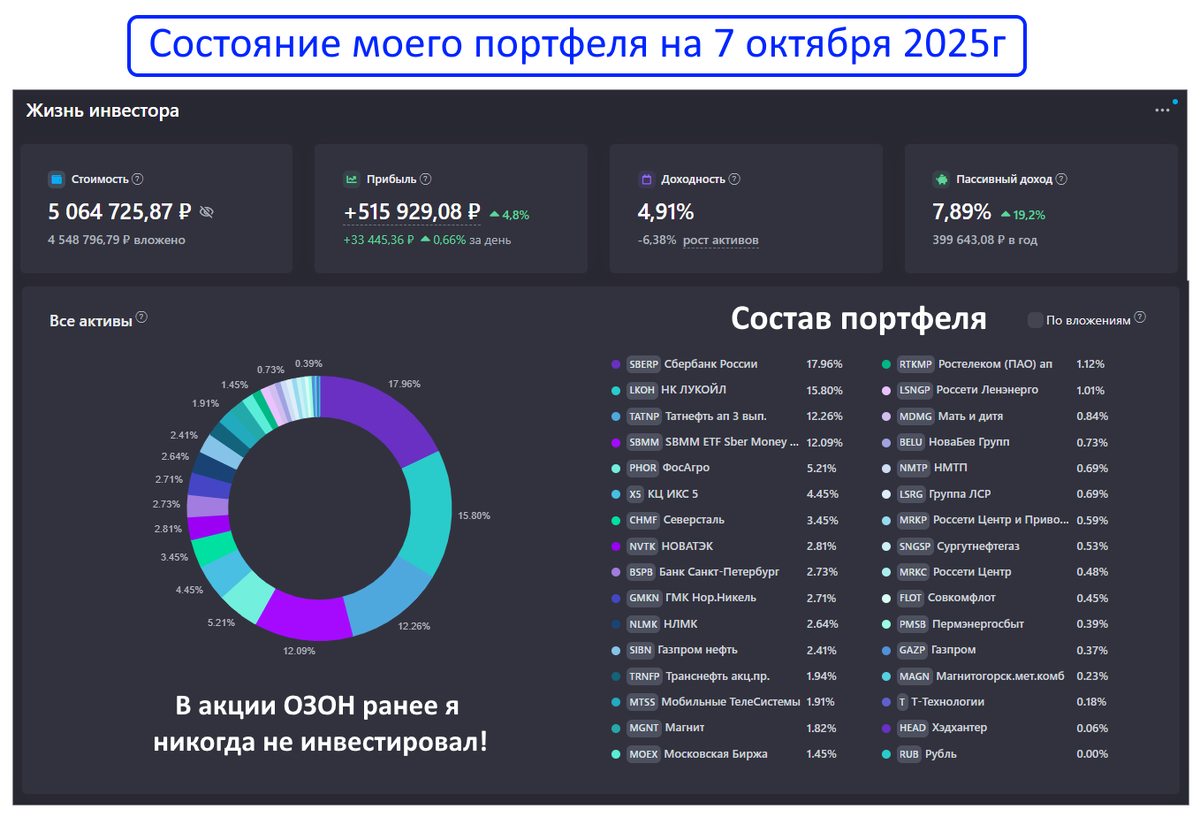This screenshot has height=817, width=1200.
Task: Click the RUB ticker badge
Action: click(x=909, y=754)
